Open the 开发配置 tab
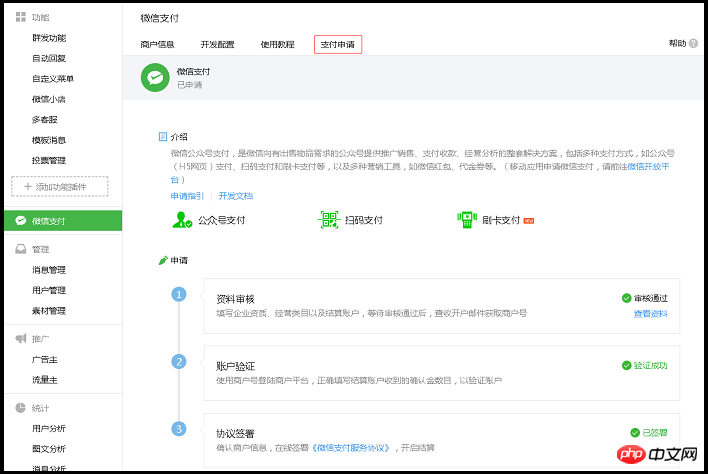This screenshot has width=708, height=474. (217, 44)
